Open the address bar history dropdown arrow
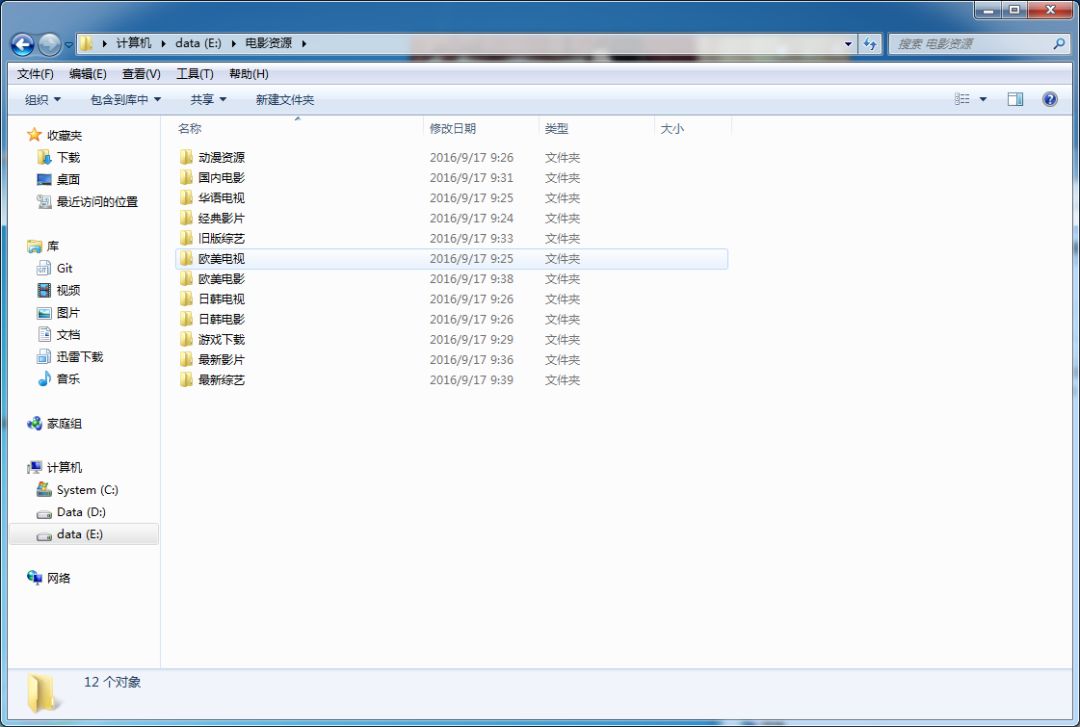This screenshot has width=1080, height=727. tap(848, 44)
